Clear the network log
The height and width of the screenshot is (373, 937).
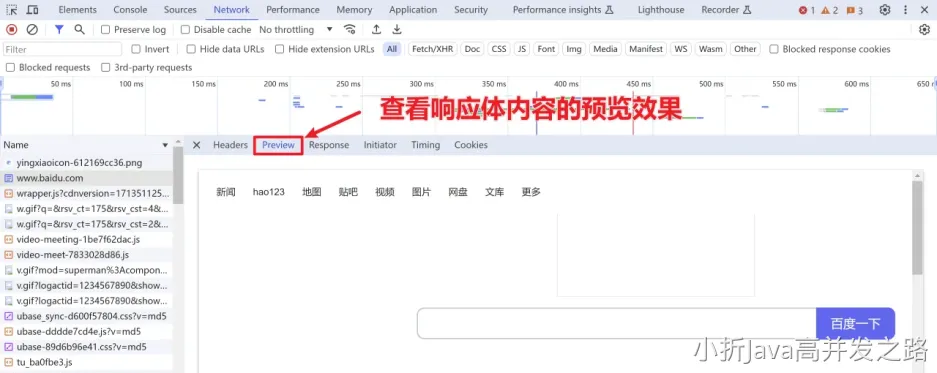tap(32, 29)
